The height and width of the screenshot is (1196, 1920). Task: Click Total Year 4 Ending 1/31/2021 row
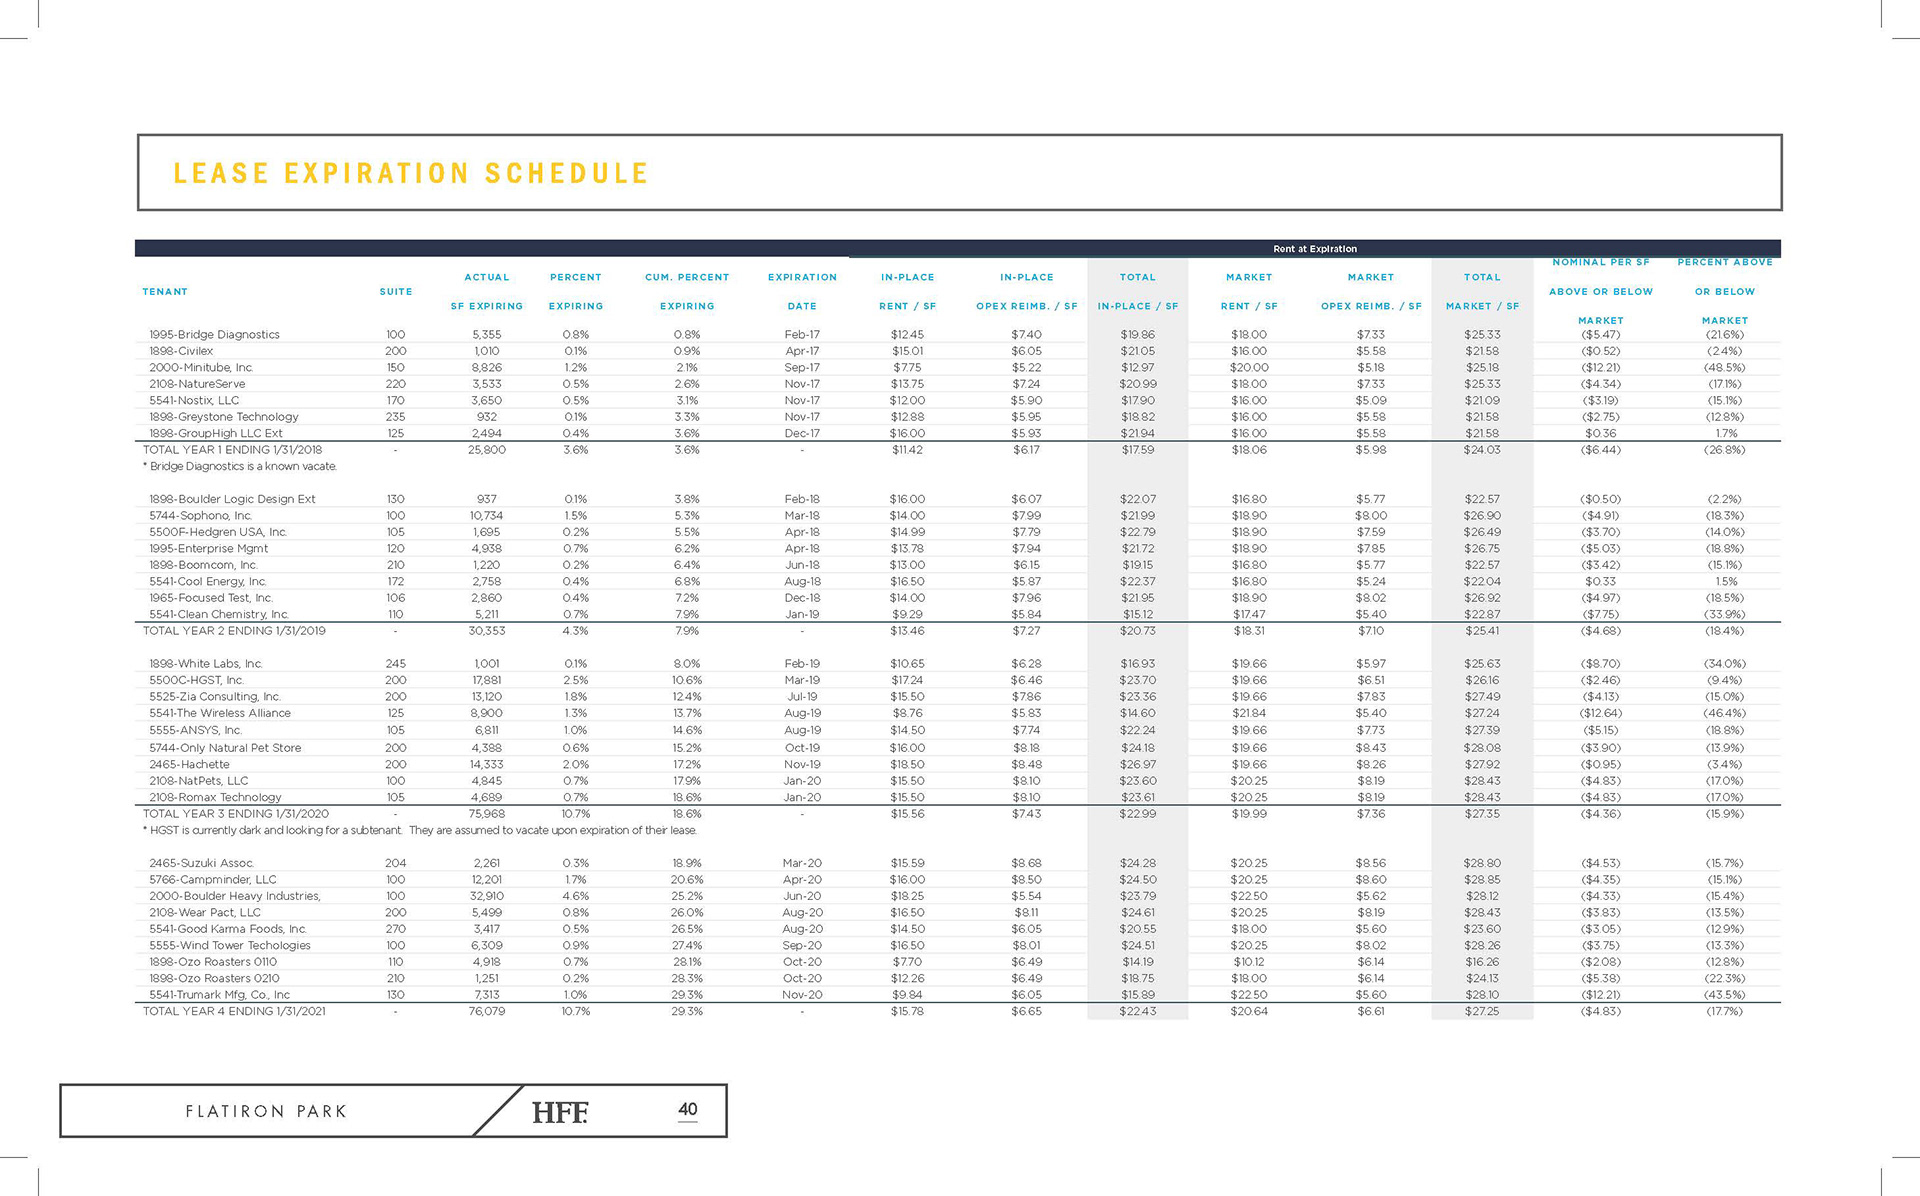point(234,1012)
